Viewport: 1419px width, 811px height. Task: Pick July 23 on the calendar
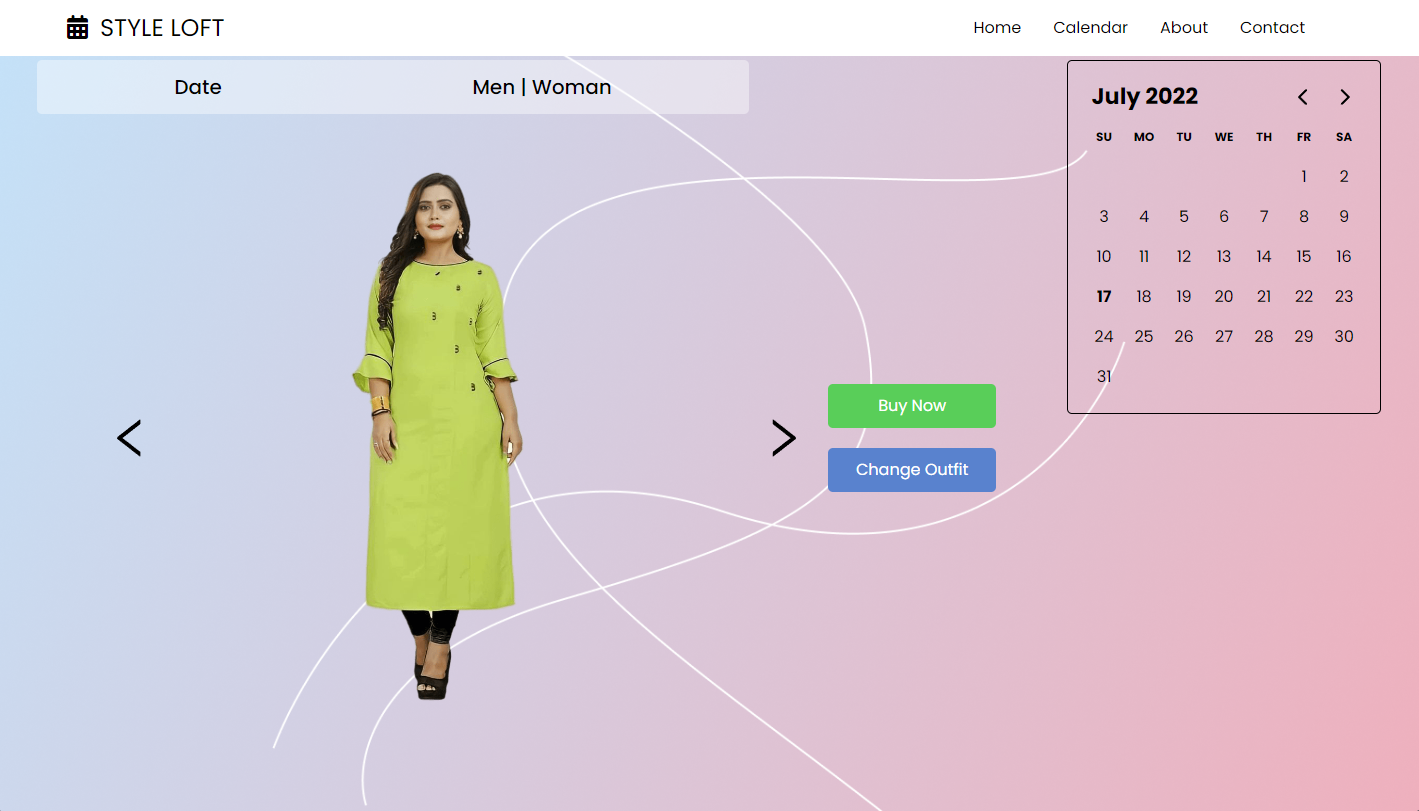click(x=1344, y=297)
